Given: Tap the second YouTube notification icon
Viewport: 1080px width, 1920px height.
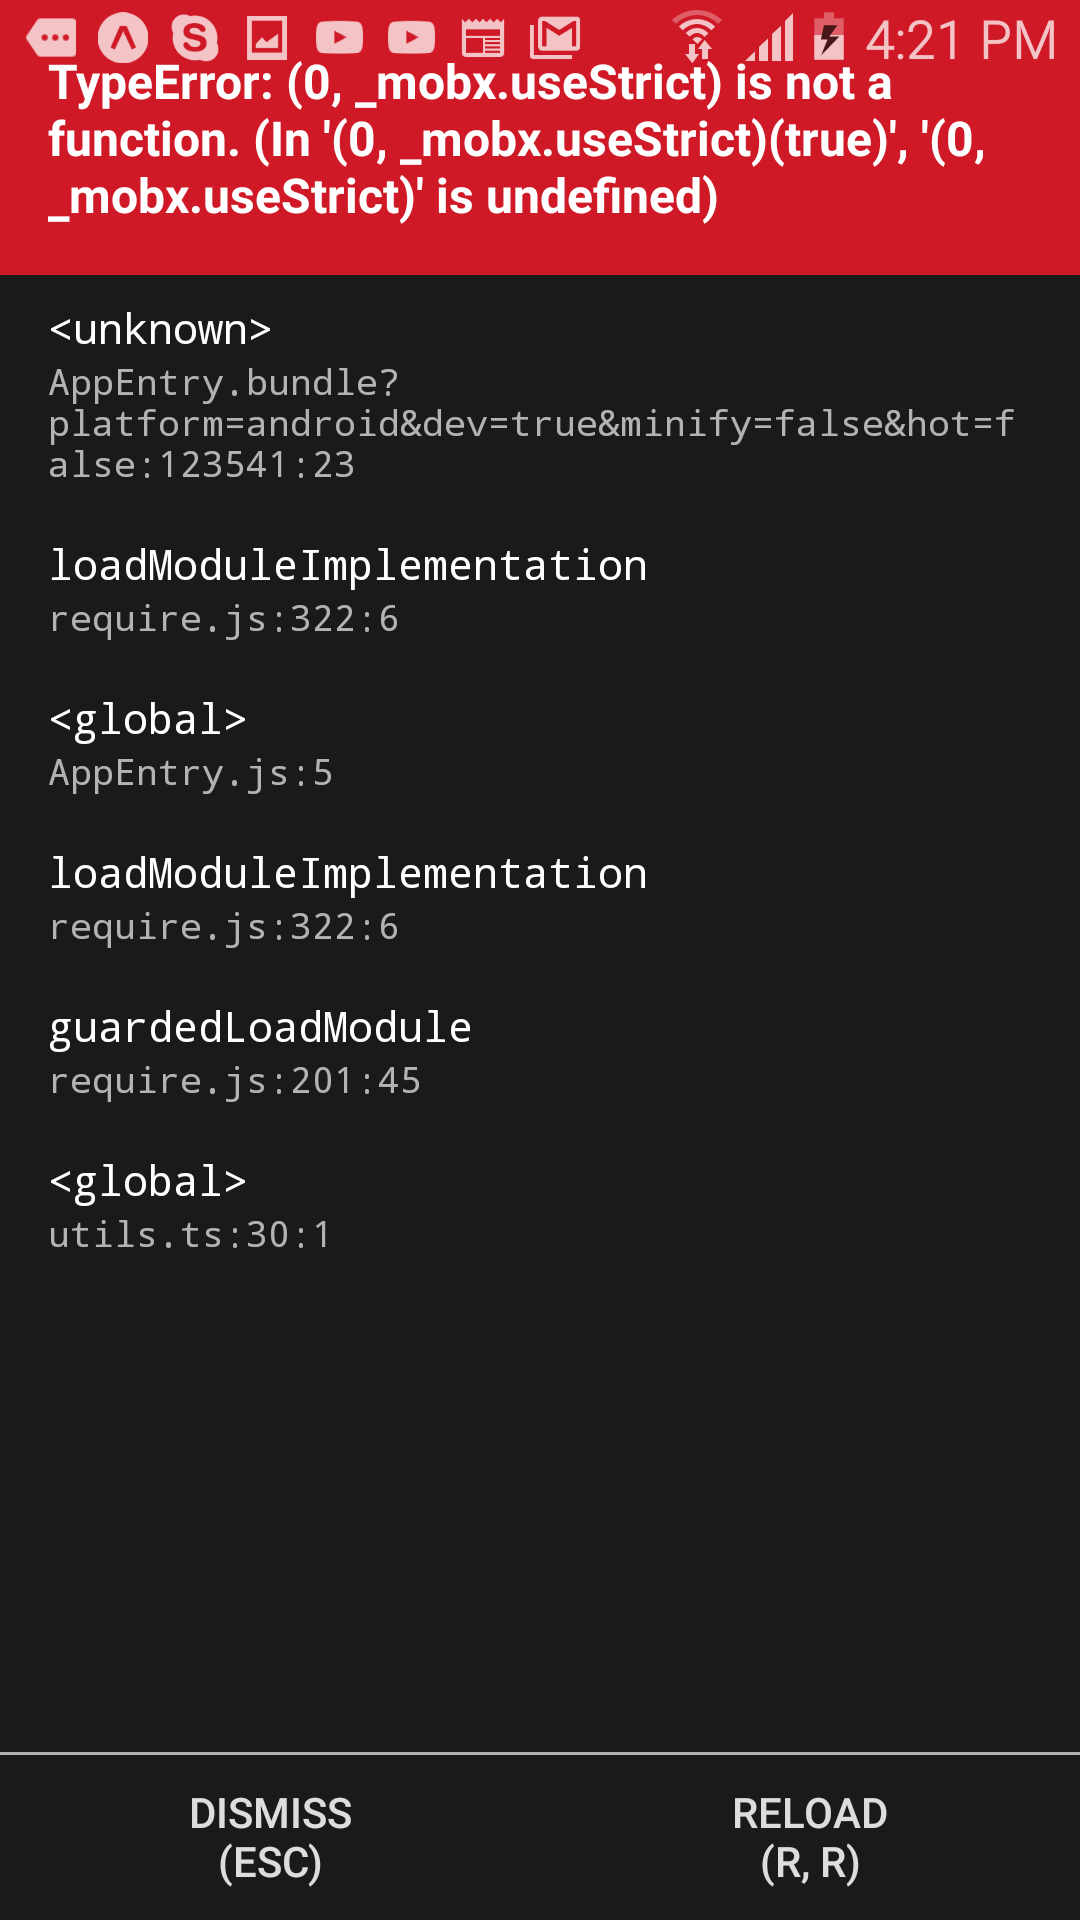Looking at the screenshot, I should (410, 38).
